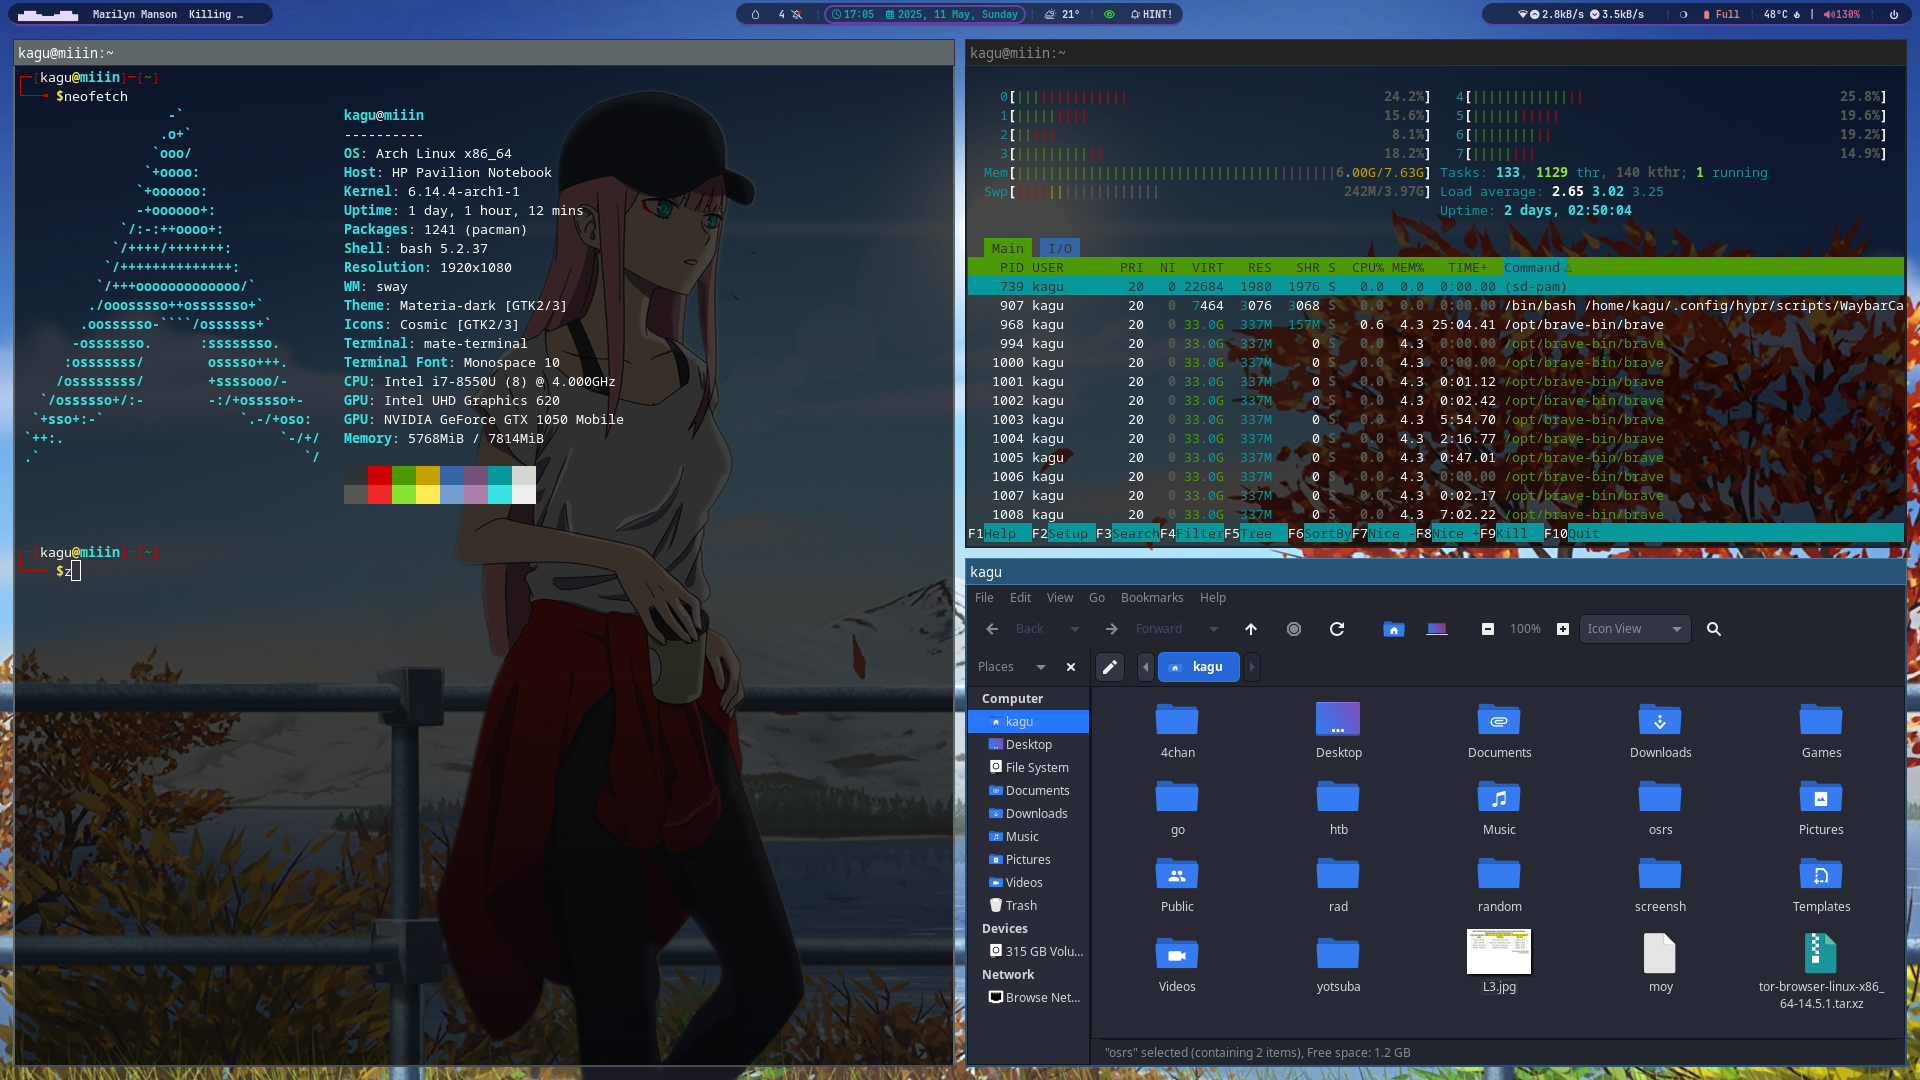Viewport: 1920px width, 1080px height.
Task: Open the Help menu
Action: 1213,598
